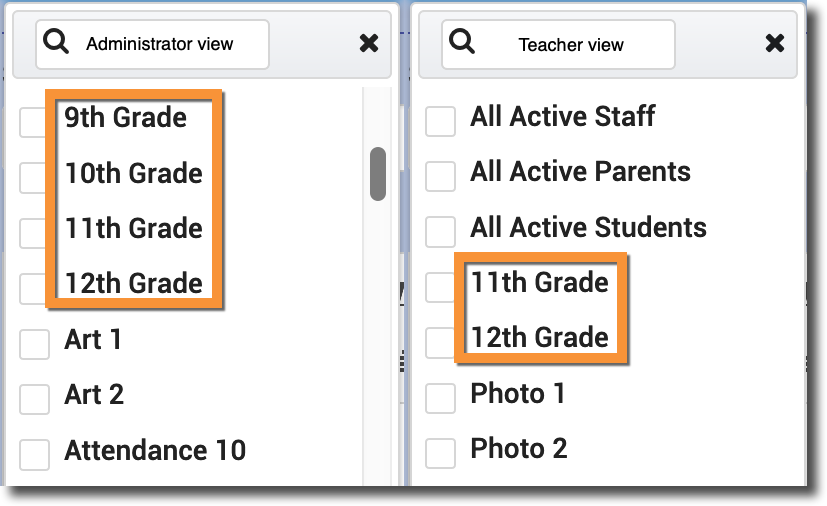Select the All Active Parents checkbox
The height and width of the screenshot is (506, 827).
pyautogui.click(x=441, y=176)
